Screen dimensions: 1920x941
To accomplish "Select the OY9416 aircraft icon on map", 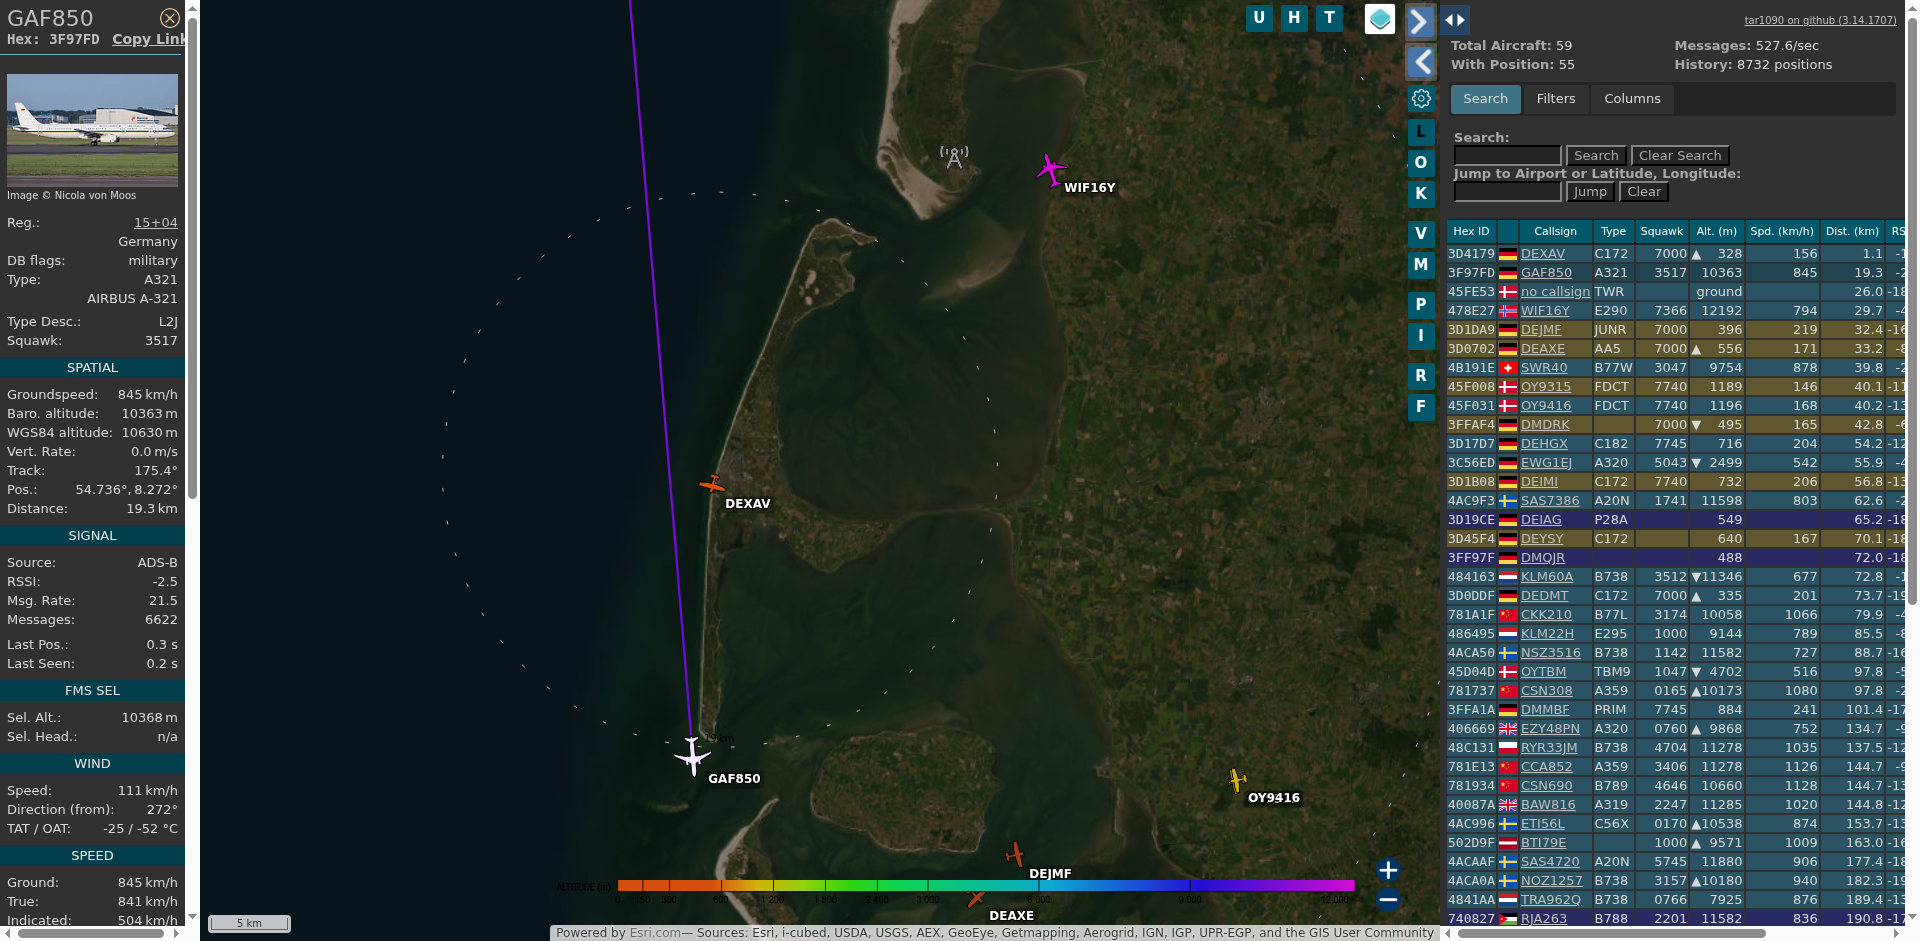I will tap(1238, 779).
